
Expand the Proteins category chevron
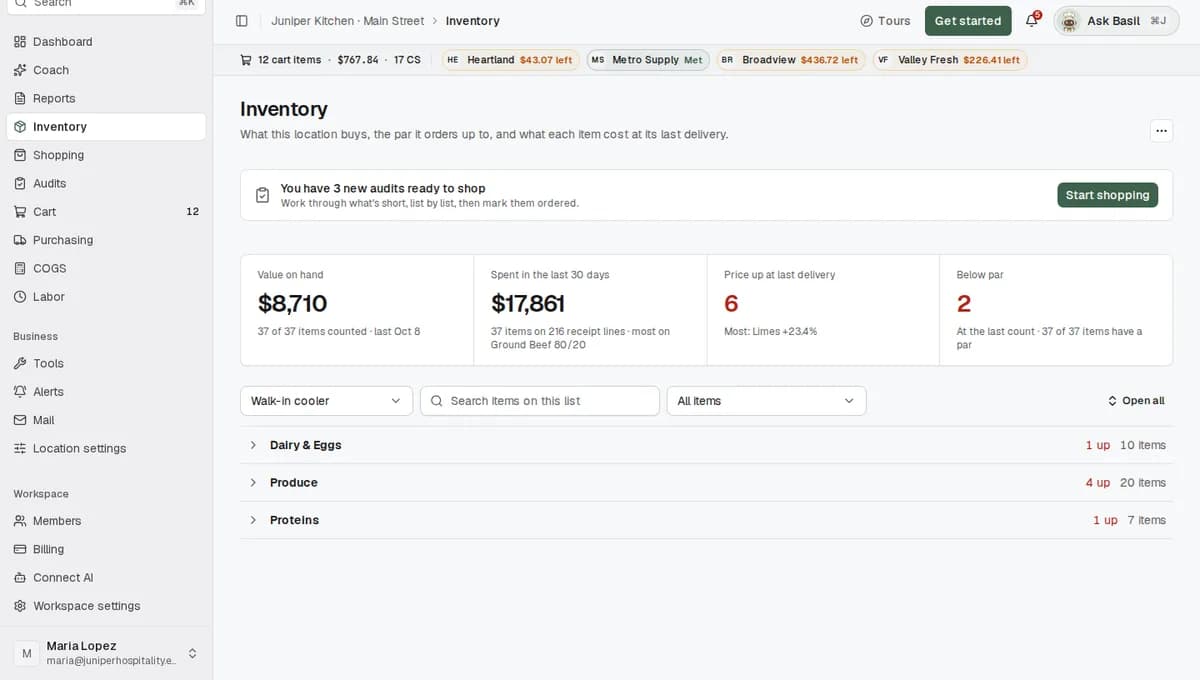[253, 520]
